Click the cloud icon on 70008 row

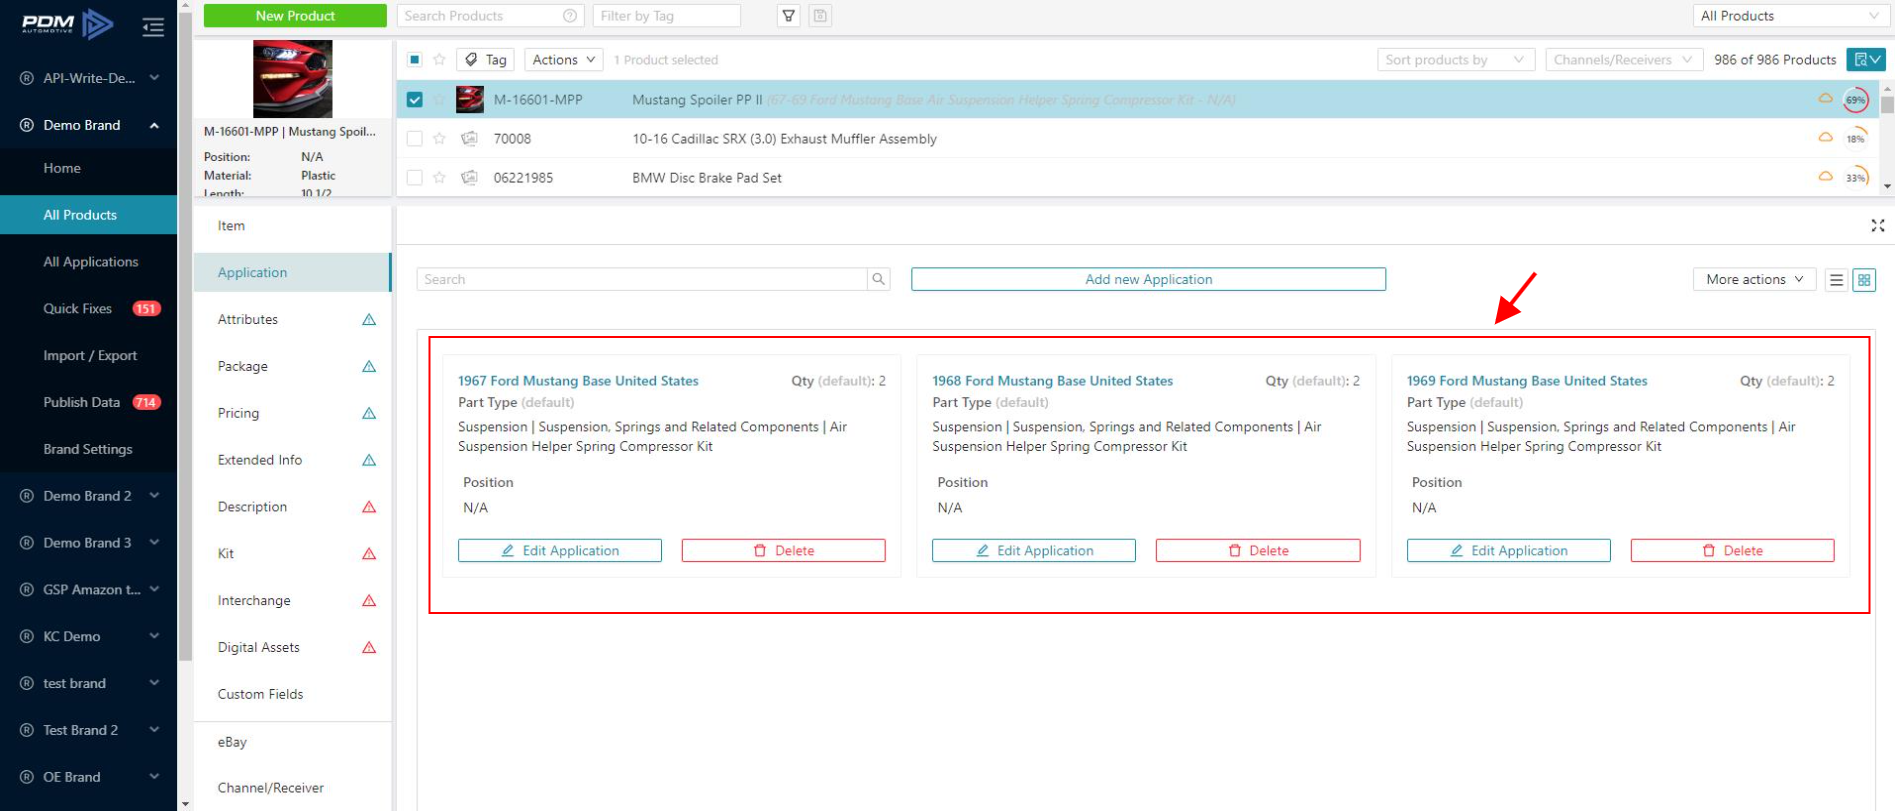[1825, 137]
